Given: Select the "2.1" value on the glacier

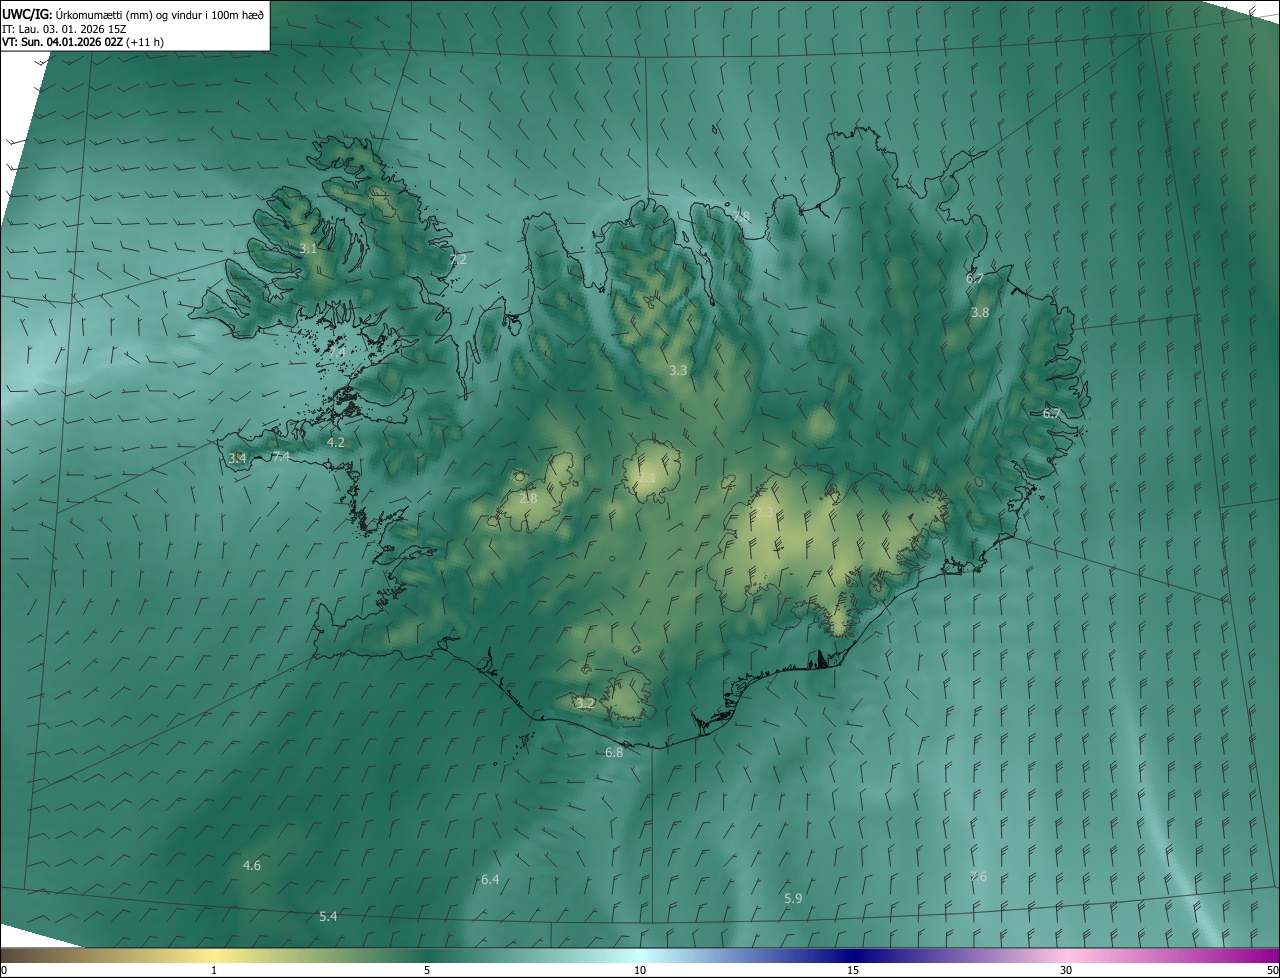Looking at the screenshot, I should point(648,478).
